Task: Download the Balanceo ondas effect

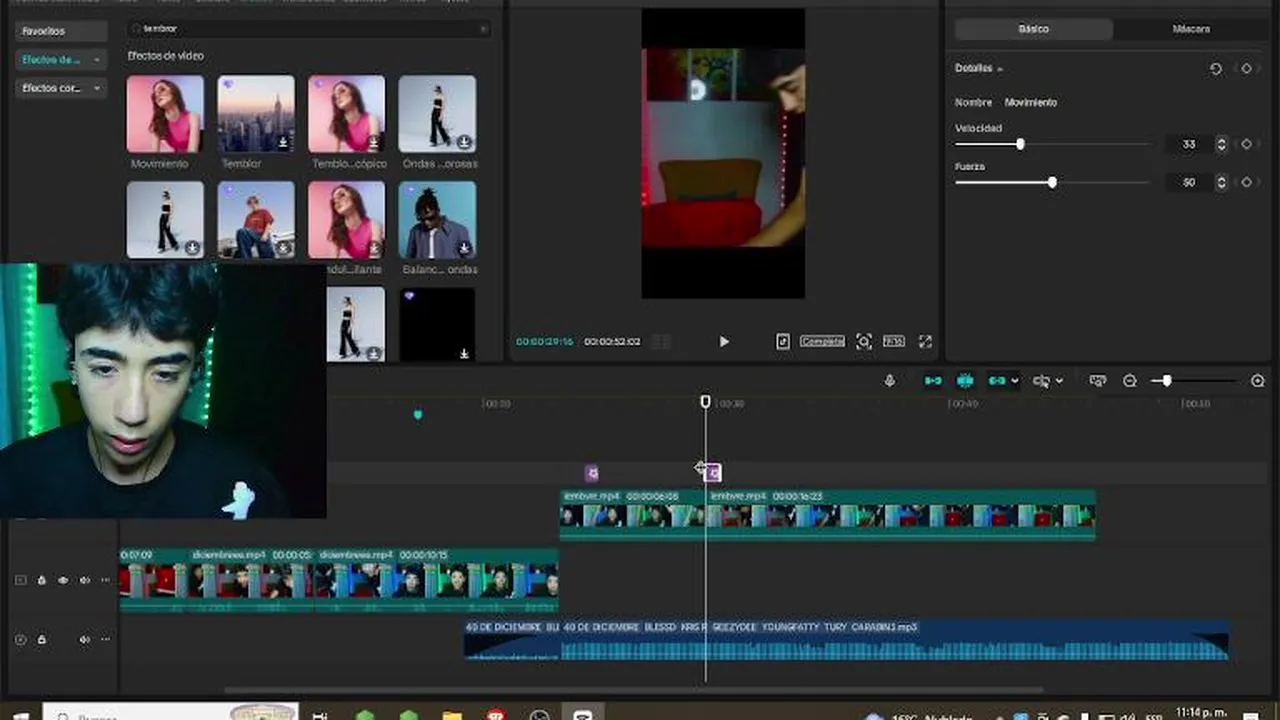Action: [464, 248]
